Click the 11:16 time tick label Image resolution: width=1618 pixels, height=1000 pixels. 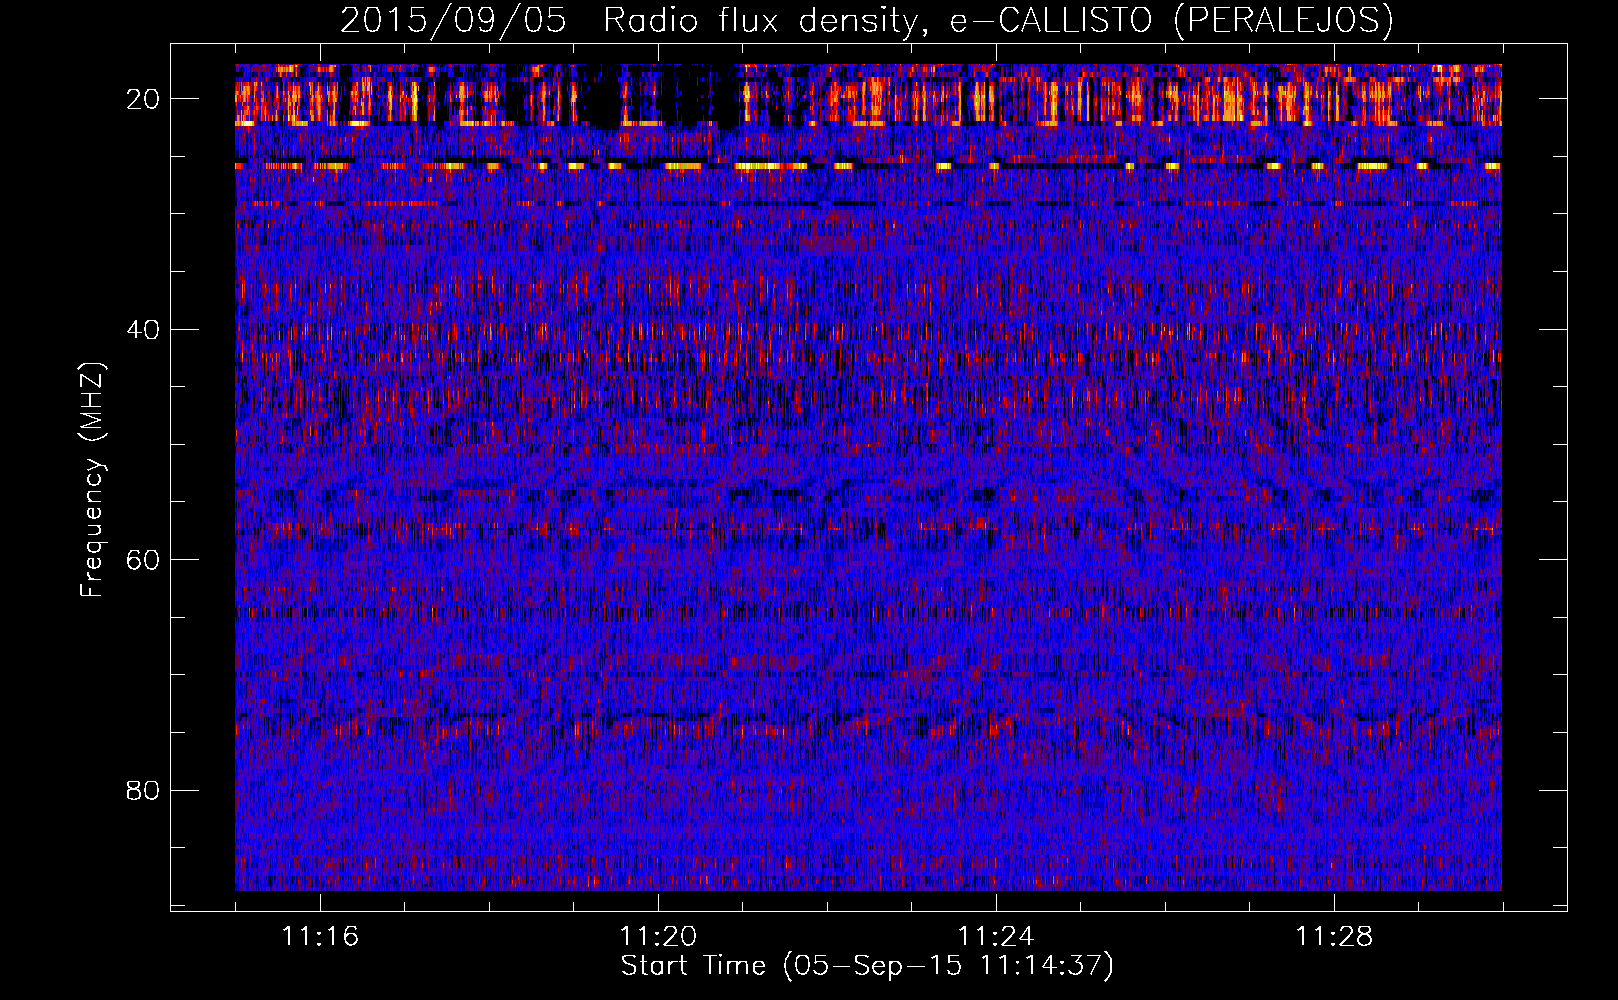320,937
